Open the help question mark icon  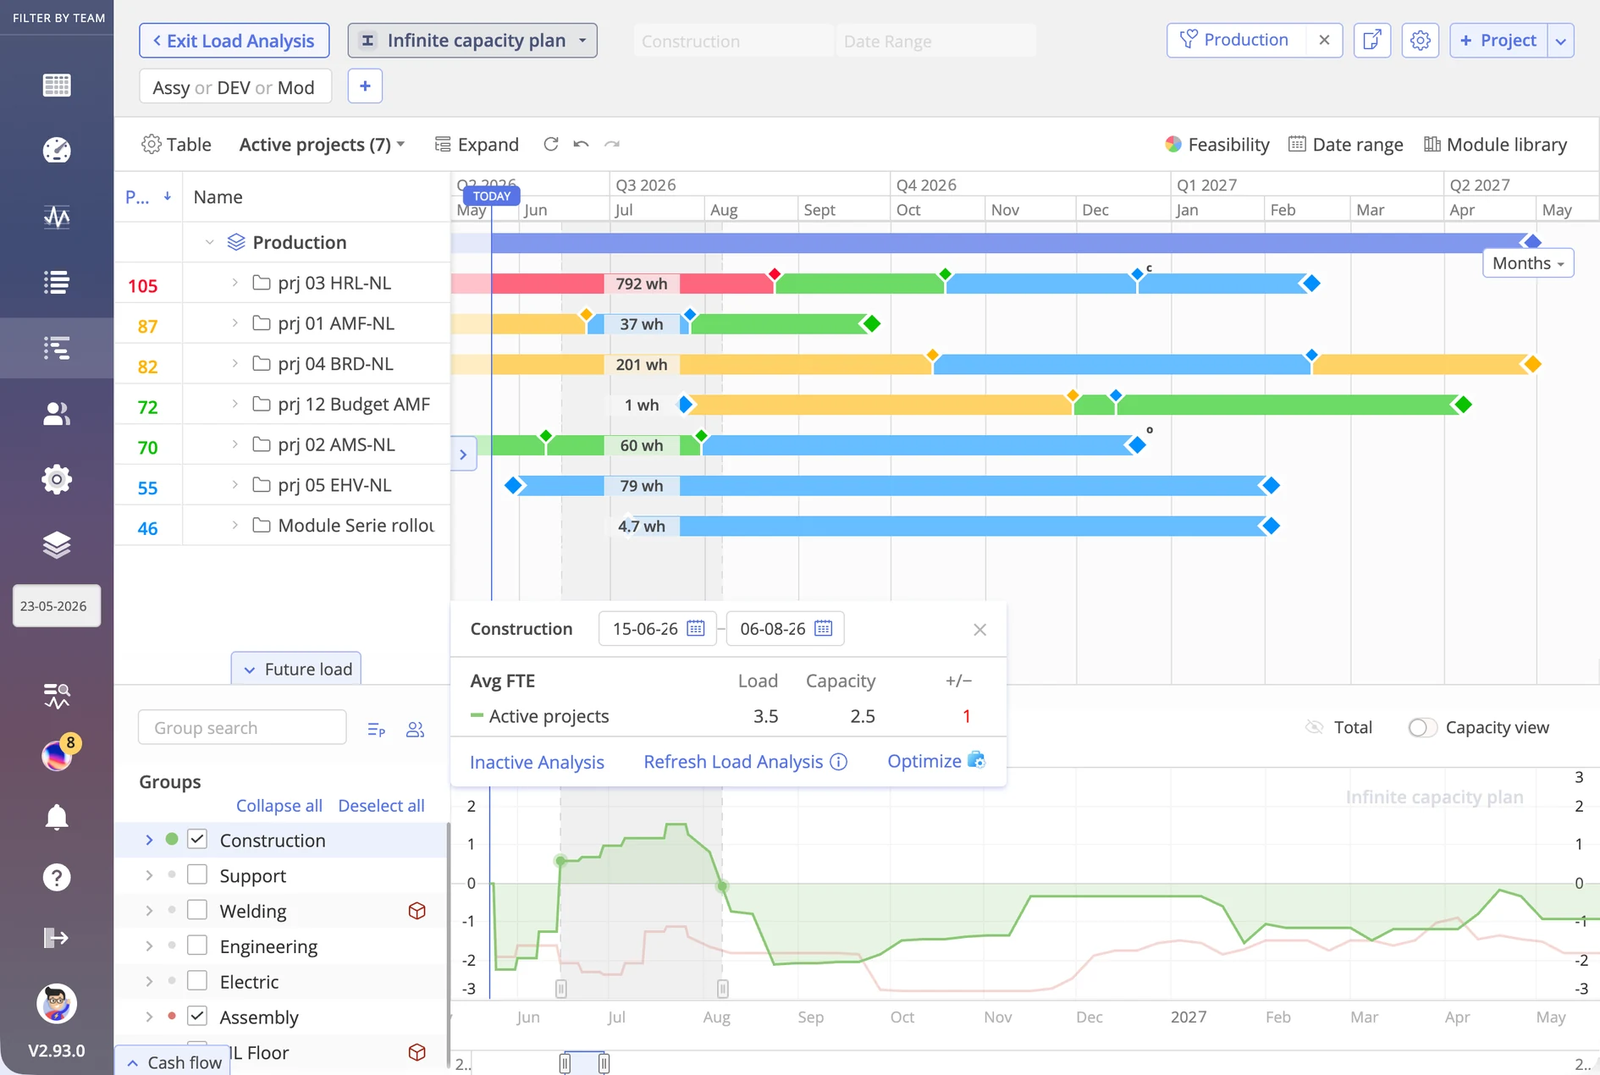pyautogui.click(x=57, y=877)
